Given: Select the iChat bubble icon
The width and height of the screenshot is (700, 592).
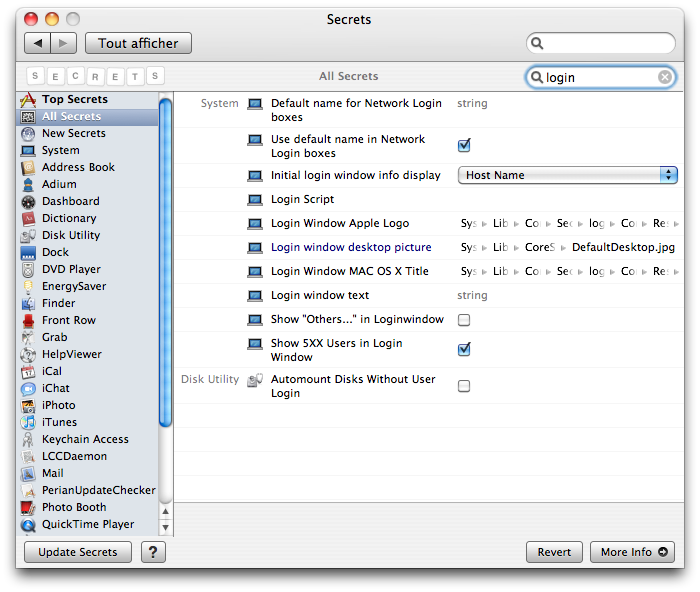Looking at the screenshot, I should pos(28,388).
